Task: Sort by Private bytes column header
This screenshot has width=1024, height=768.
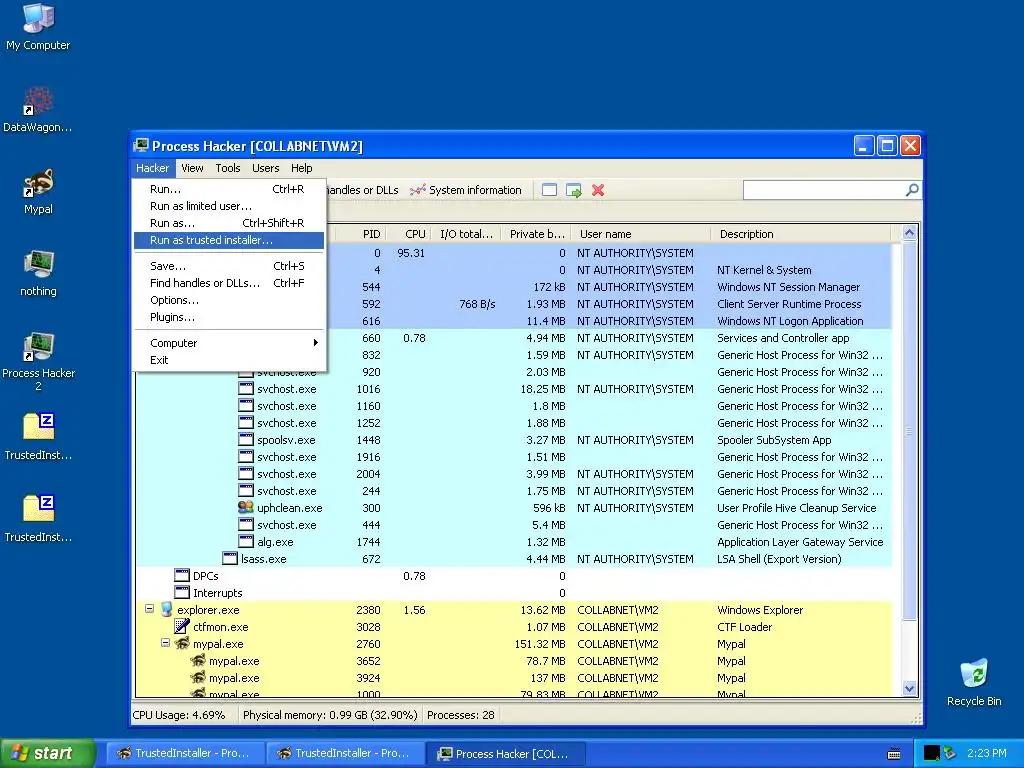Action: [x=536, y=234]
